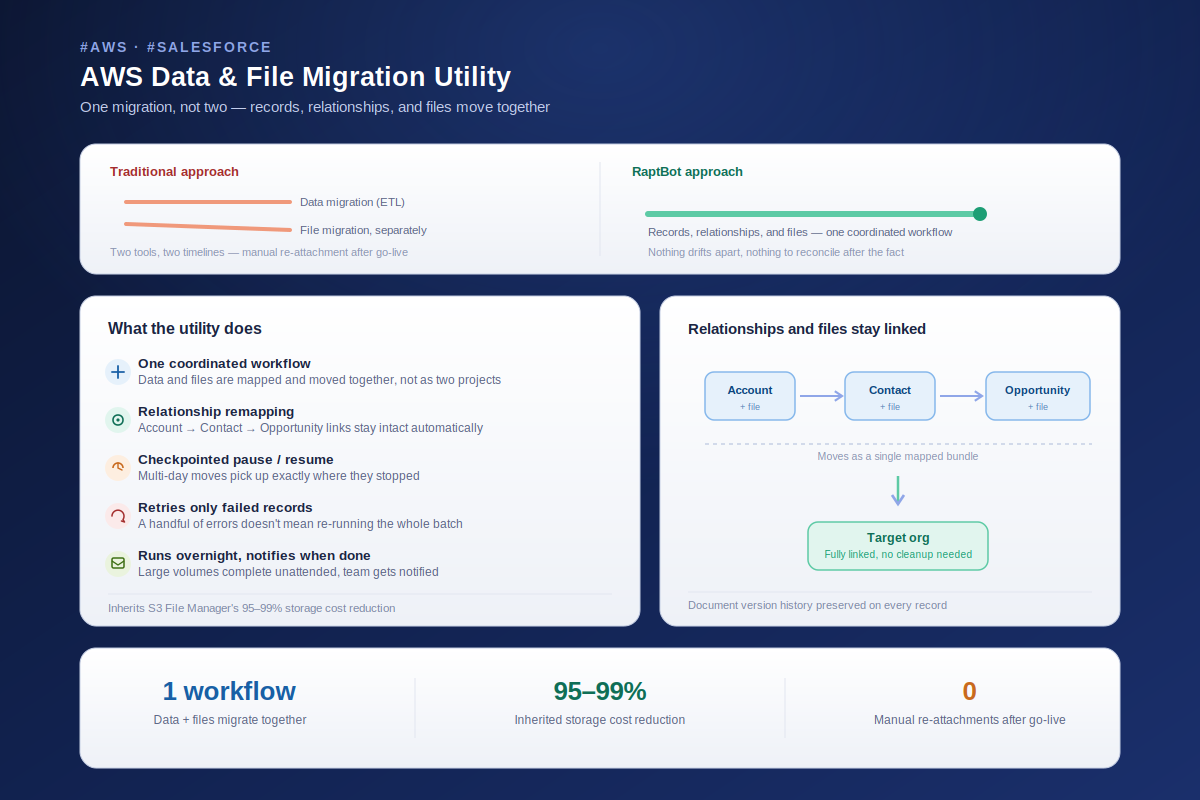This screenshot has width=1200, height=800.
Task: Click the 'Retries only failed records' title
Action: (x=225, y=508)
